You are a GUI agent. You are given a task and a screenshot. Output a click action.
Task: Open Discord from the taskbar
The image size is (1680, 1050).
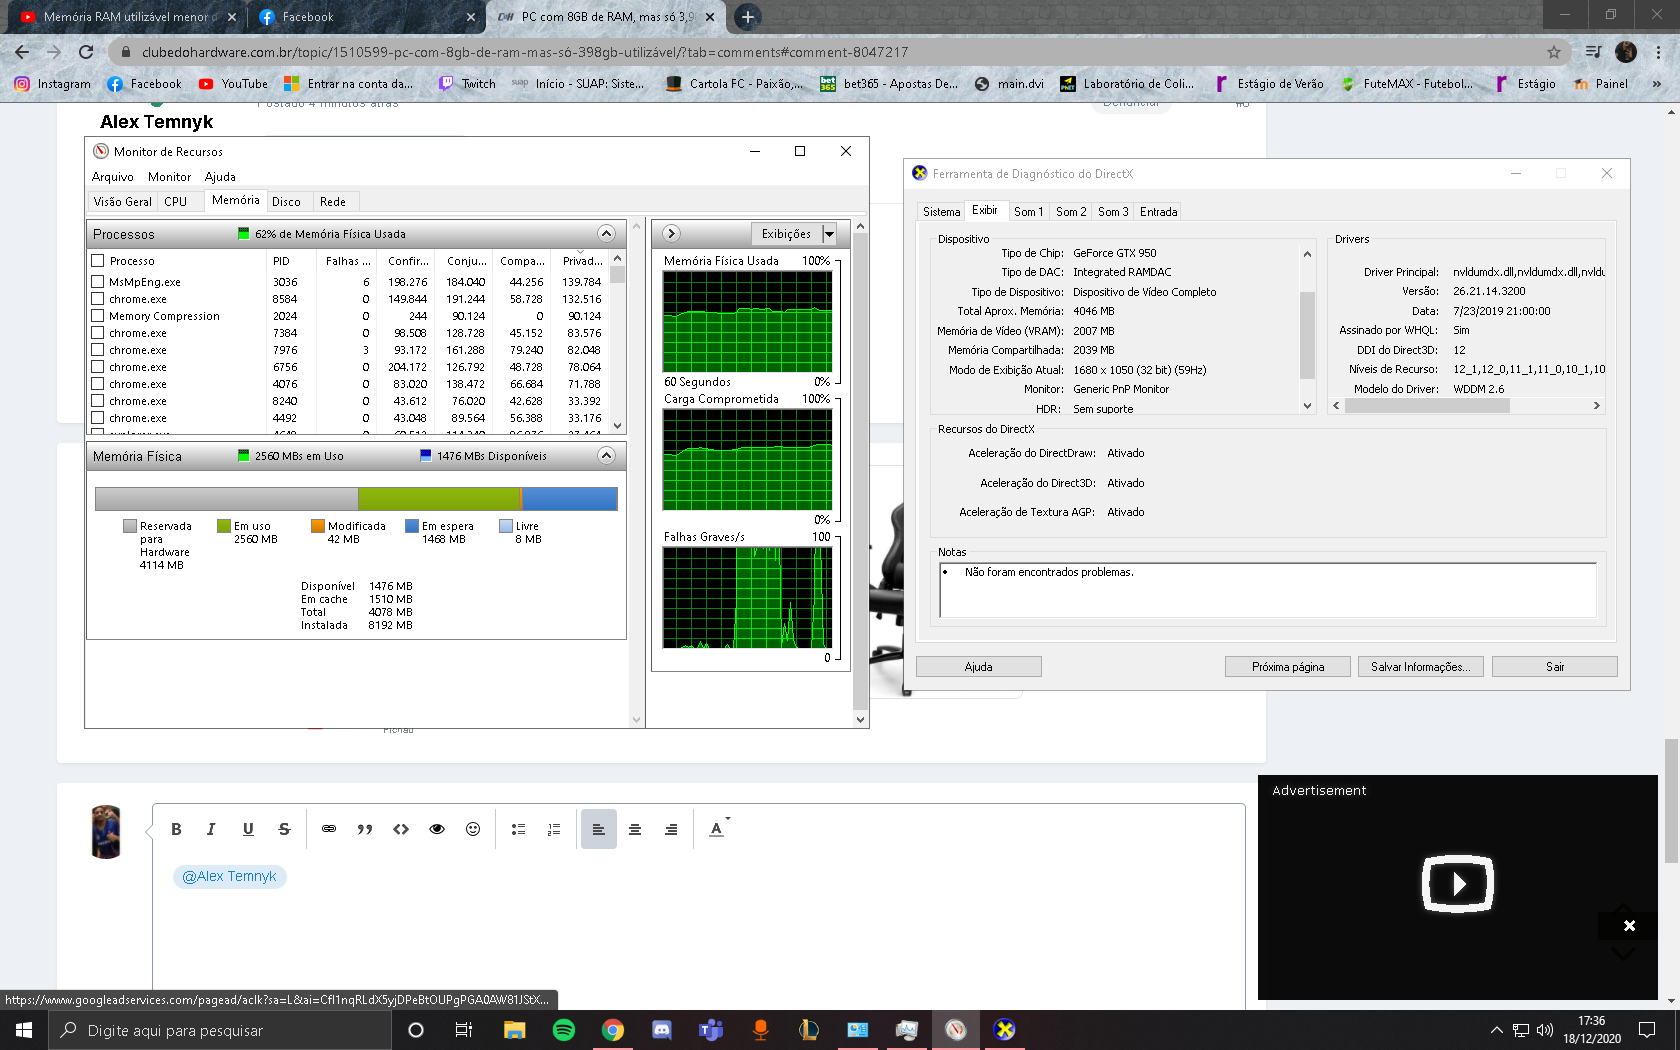coord(662,1030)
